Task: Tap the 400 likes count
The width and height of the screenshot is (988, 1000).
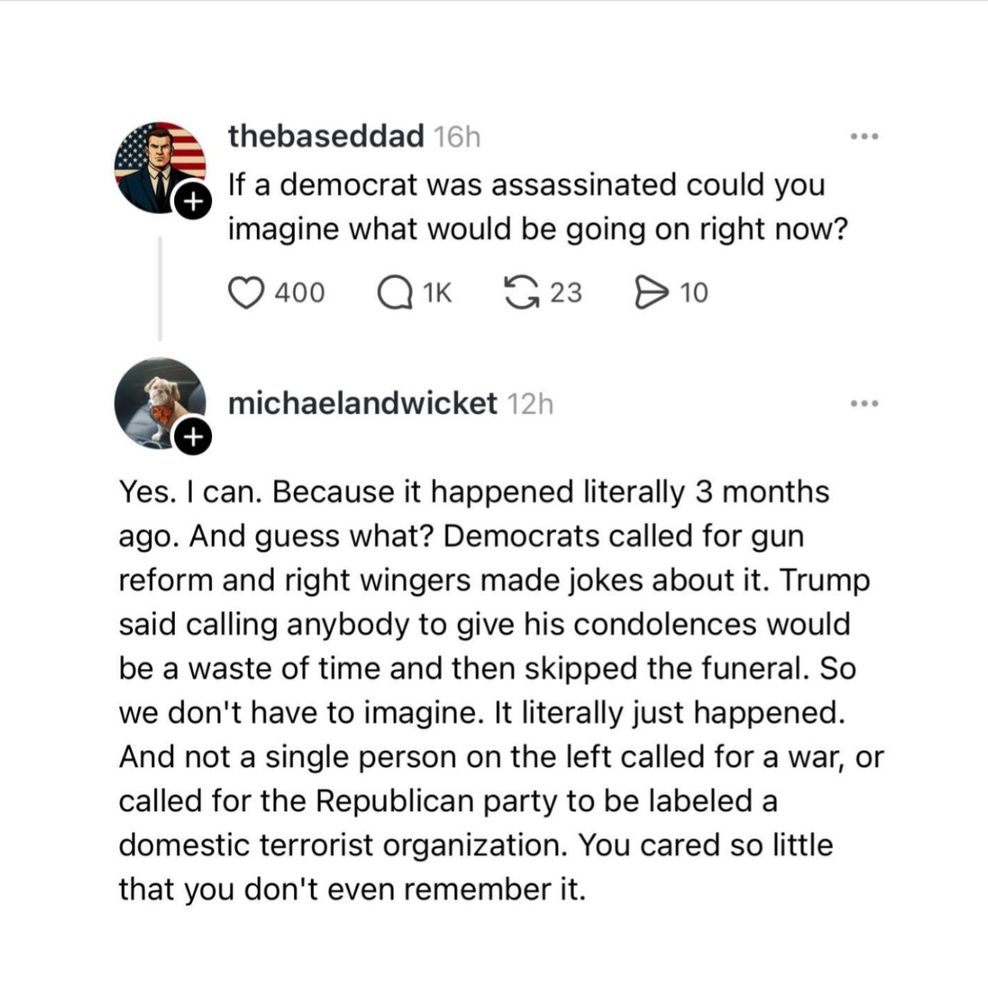Action: [x=300, y=293]
